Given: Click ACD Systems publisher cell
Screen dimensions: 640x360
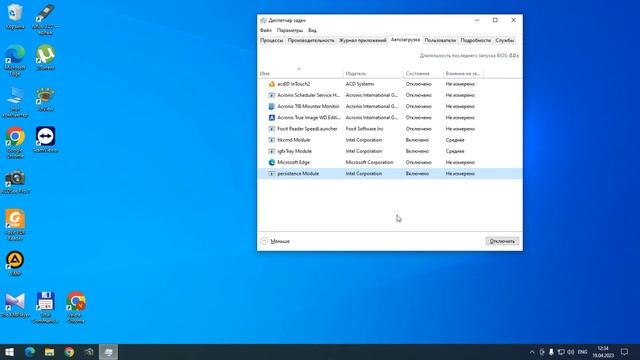Looking at the screenshot, I should 360,84.
